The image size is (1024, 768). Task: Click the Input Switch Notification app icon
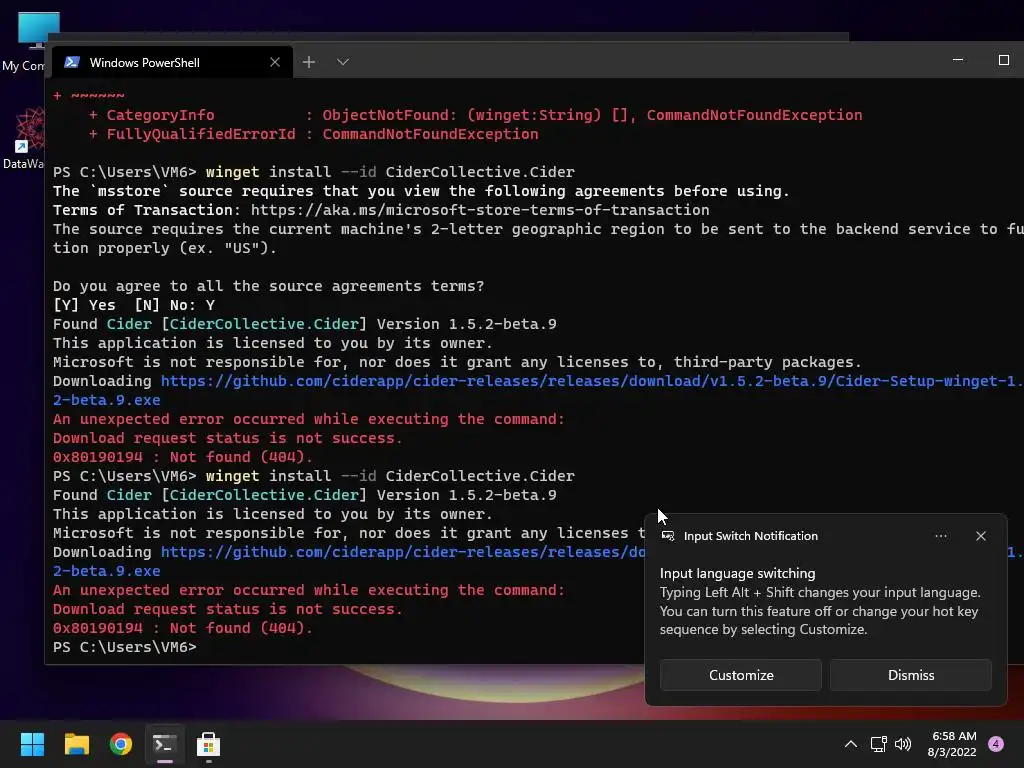667,536
